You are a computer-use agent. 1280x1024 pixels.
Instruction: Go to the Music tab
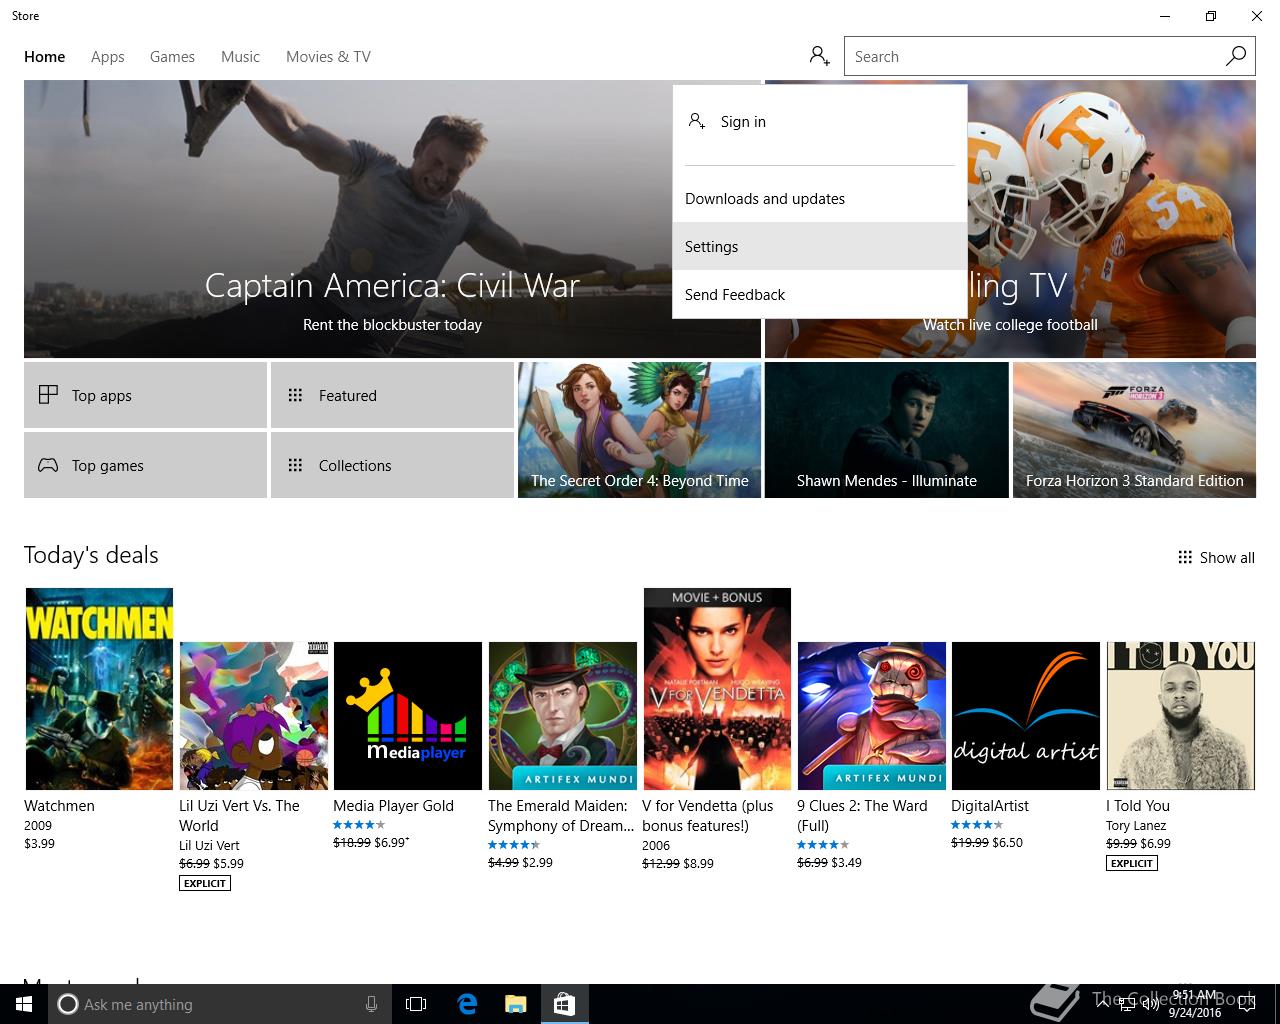point(240,57)
